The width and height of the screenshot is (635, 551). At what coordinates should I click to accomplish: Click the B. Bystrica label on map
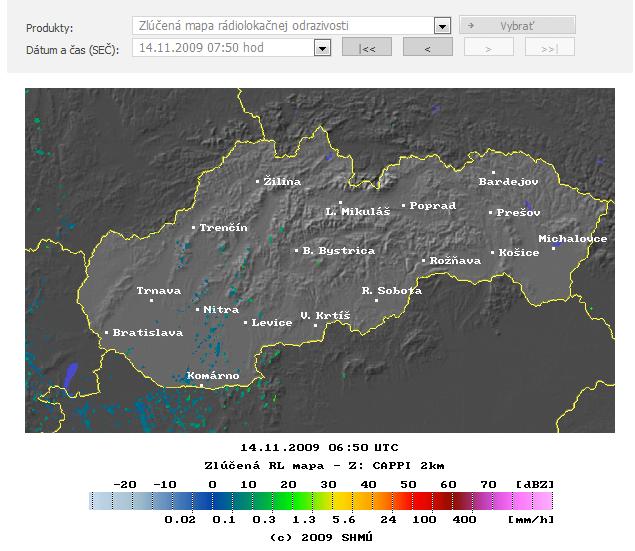click(x=339, y=251)
